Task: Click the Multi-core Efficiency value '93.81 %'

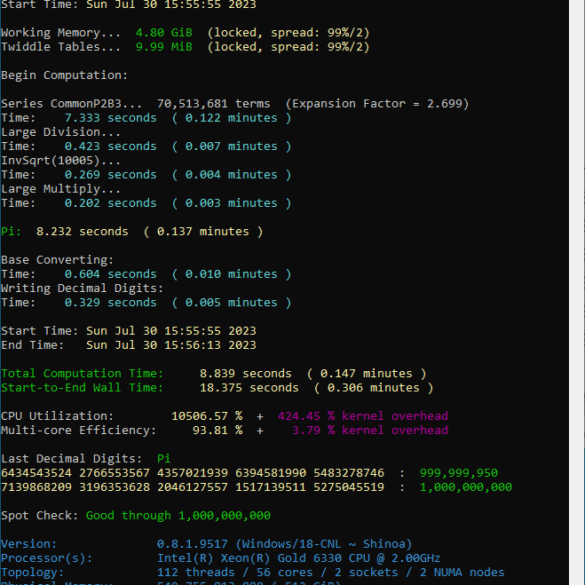Action: [217, 431]
